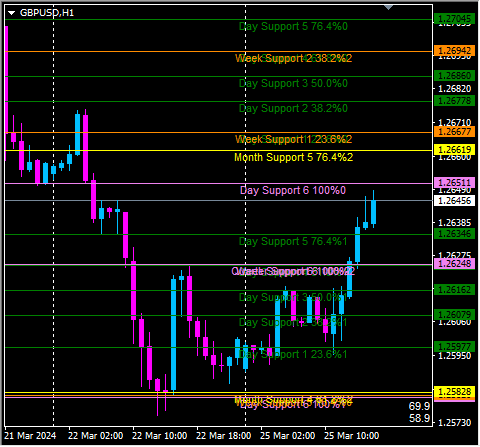Click the GBPUSD,H1 chart title

tap(47, 13)
